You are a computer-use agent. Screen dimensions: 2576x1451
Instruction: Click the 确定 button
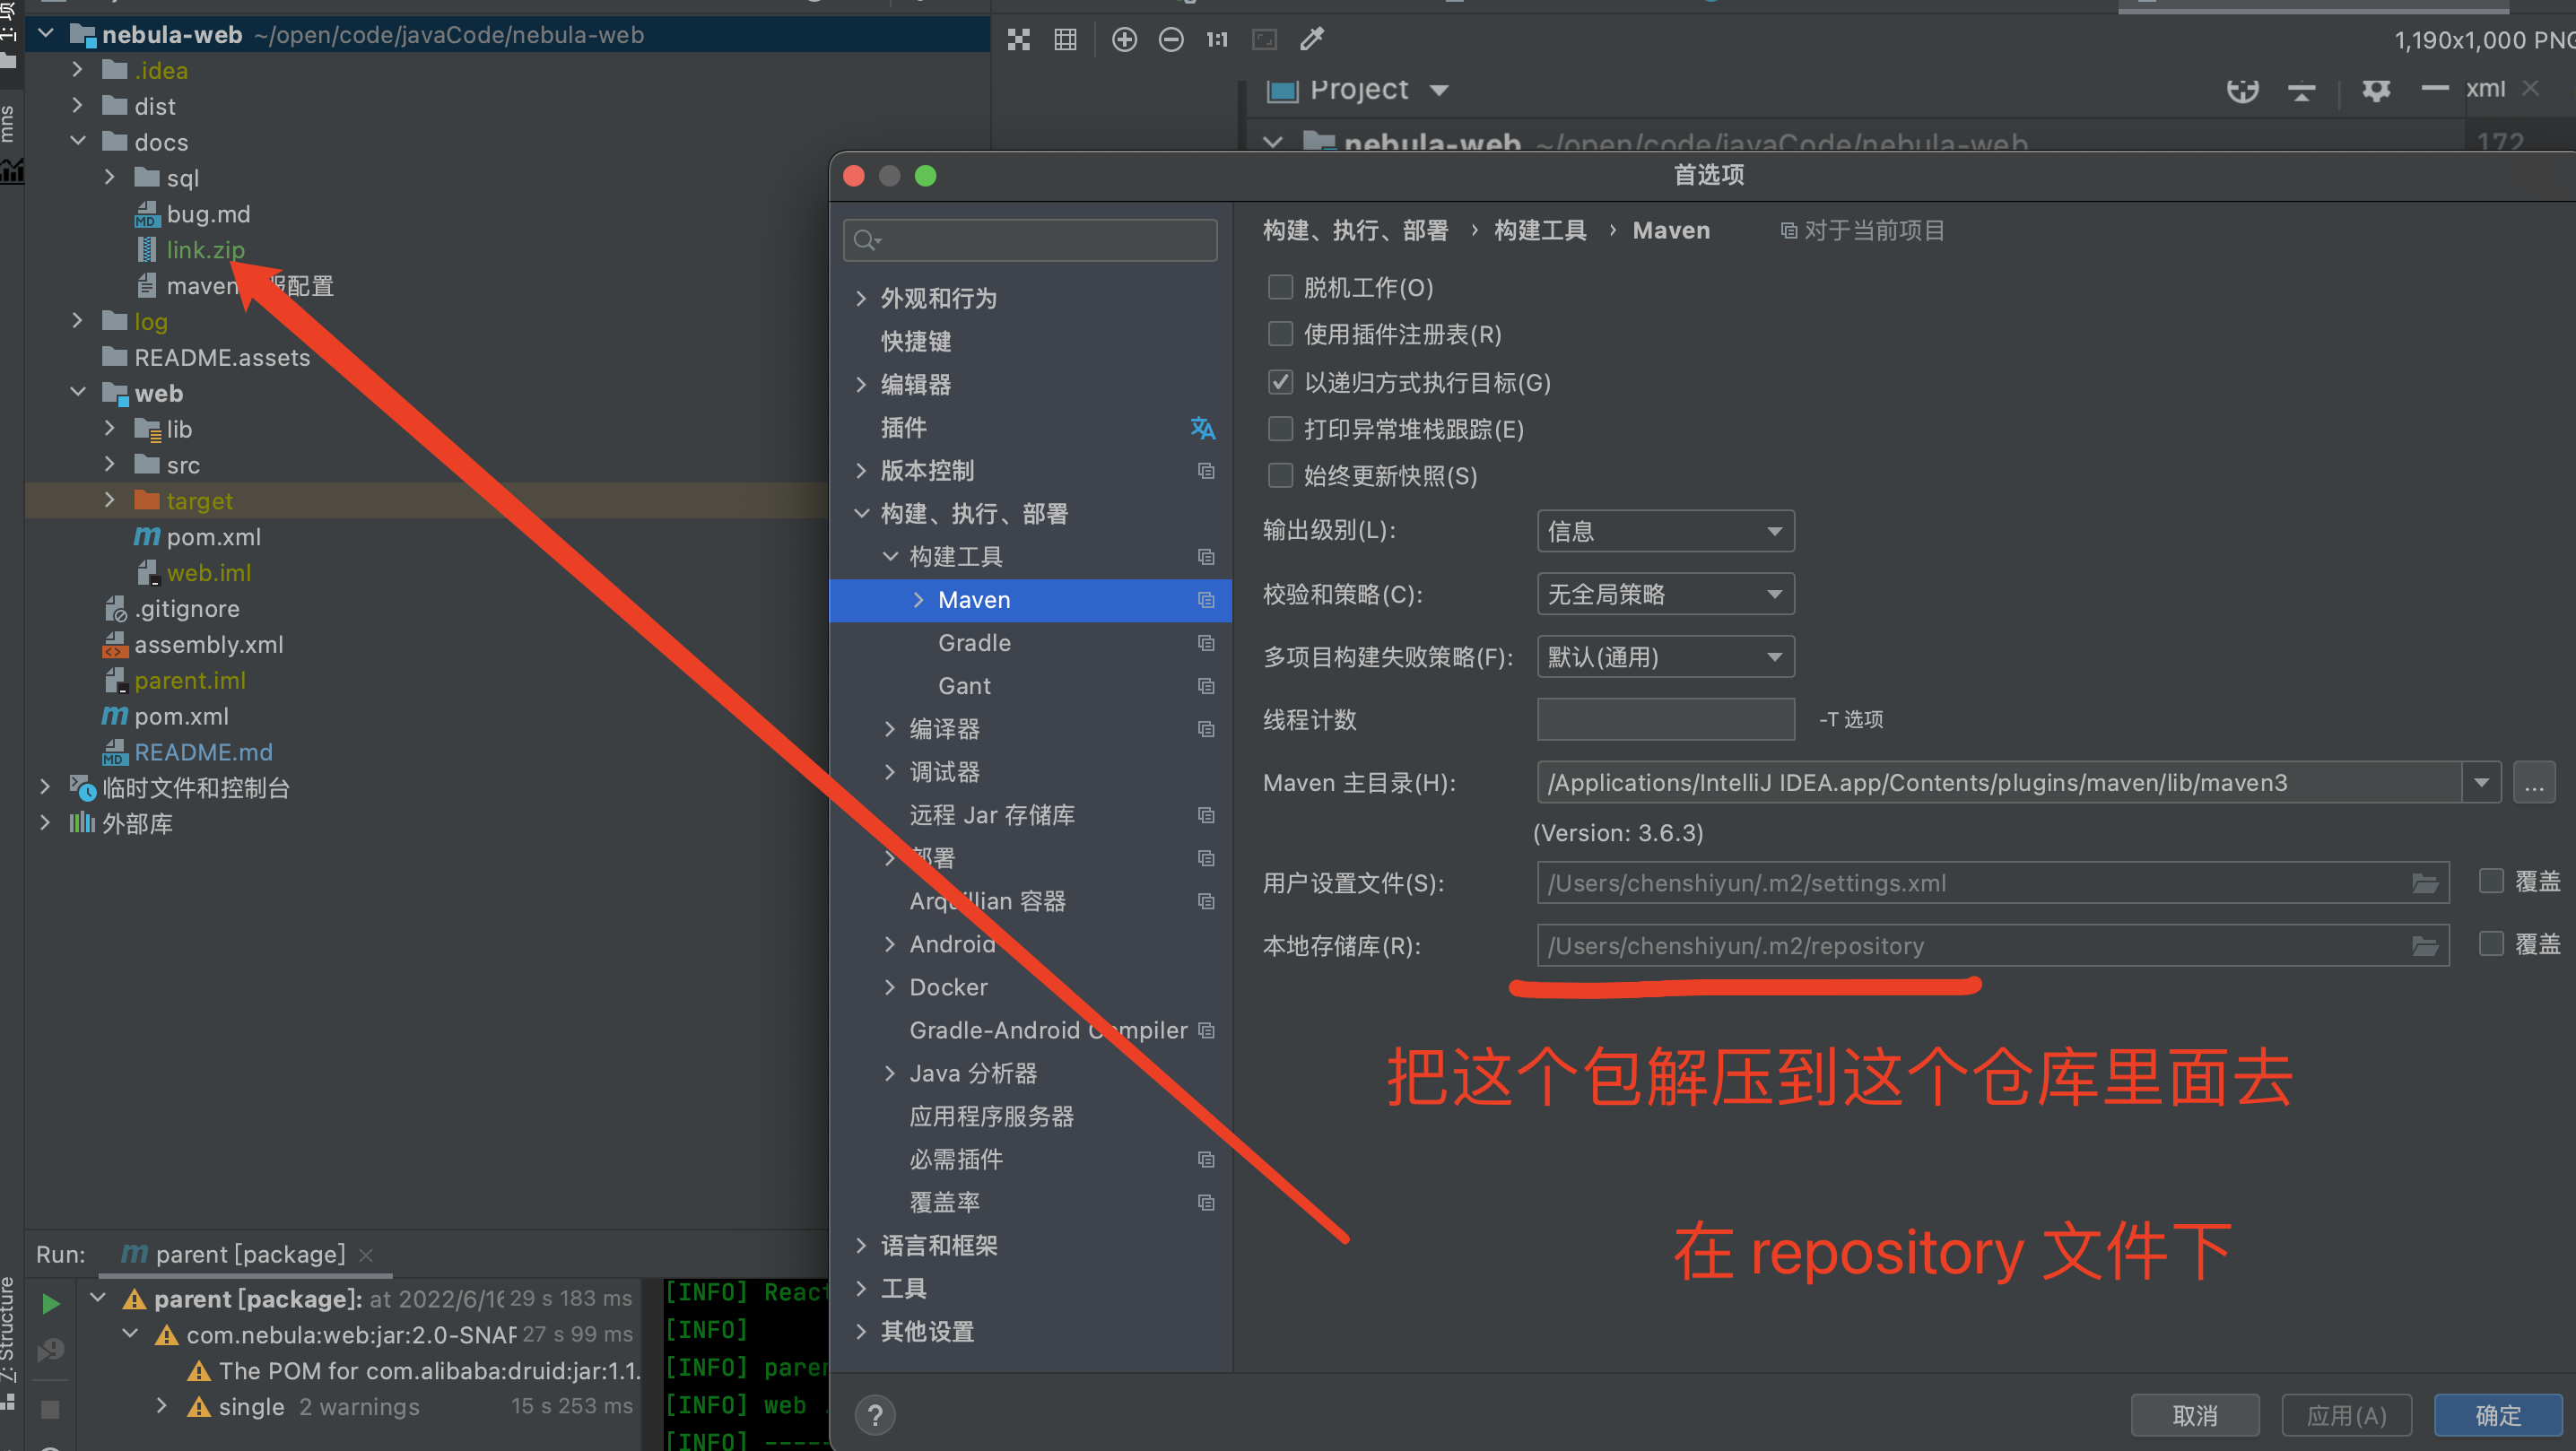click(2497, 1415)
